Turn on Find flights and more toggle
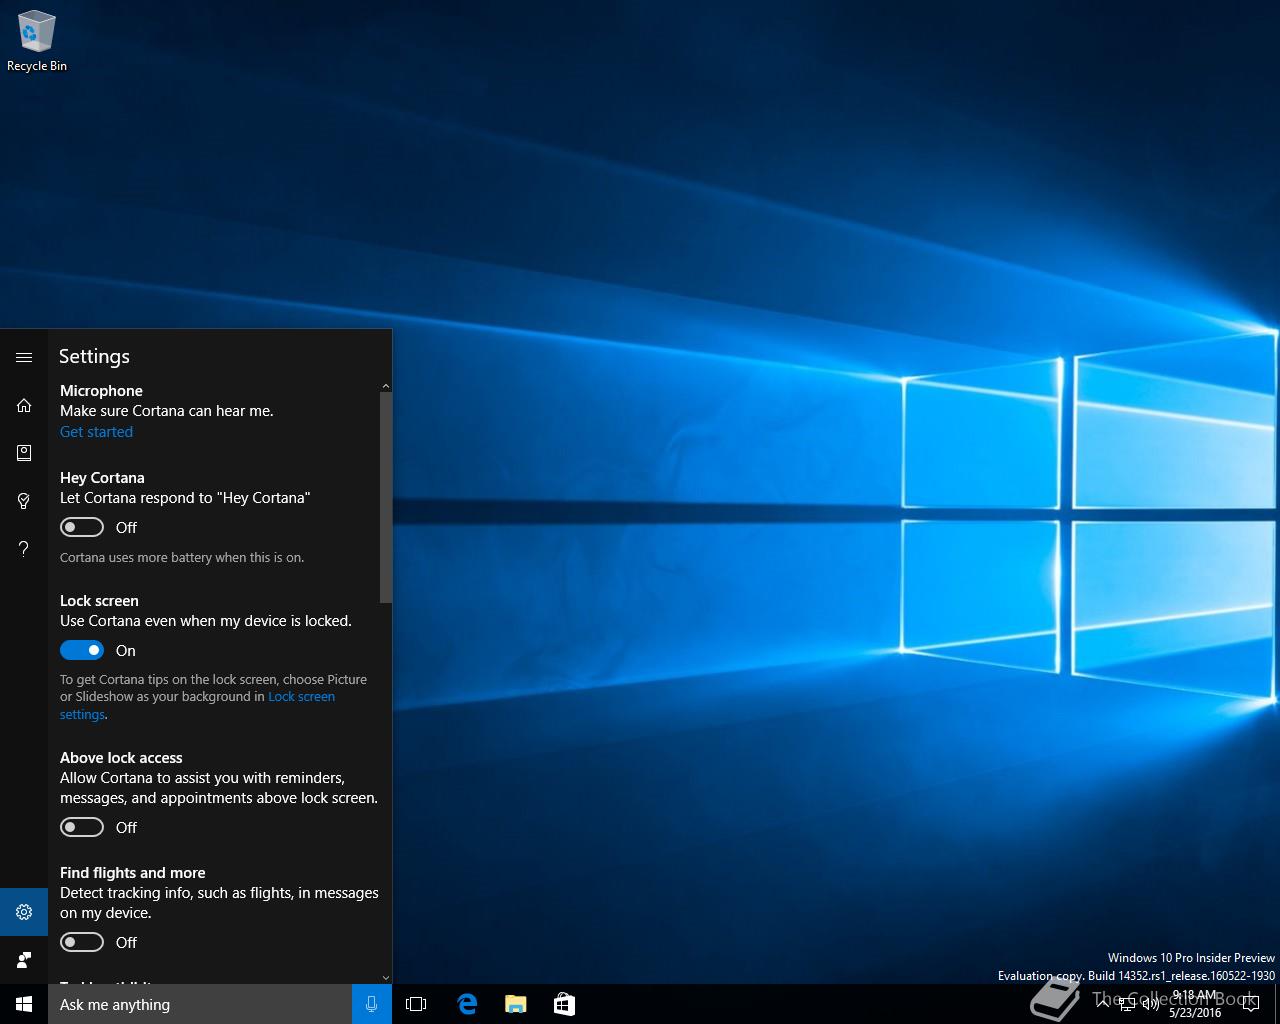The width and height of the screenshot is (1280, 1024). (x=82, y=942)
